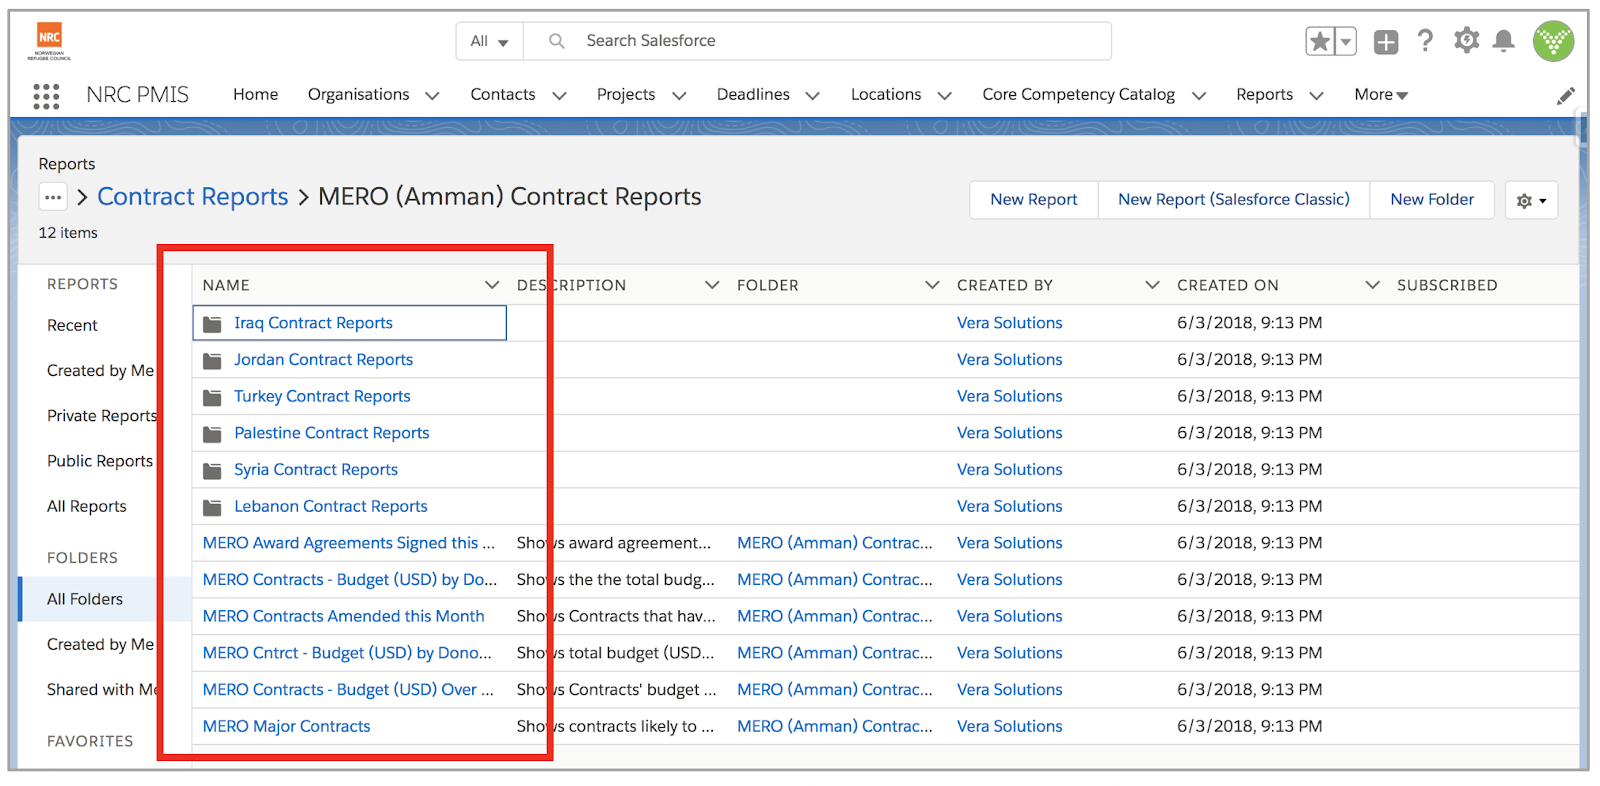Click folder icon beside Palestine Contract Reports

pyautogui.click(x=212, y=434)
